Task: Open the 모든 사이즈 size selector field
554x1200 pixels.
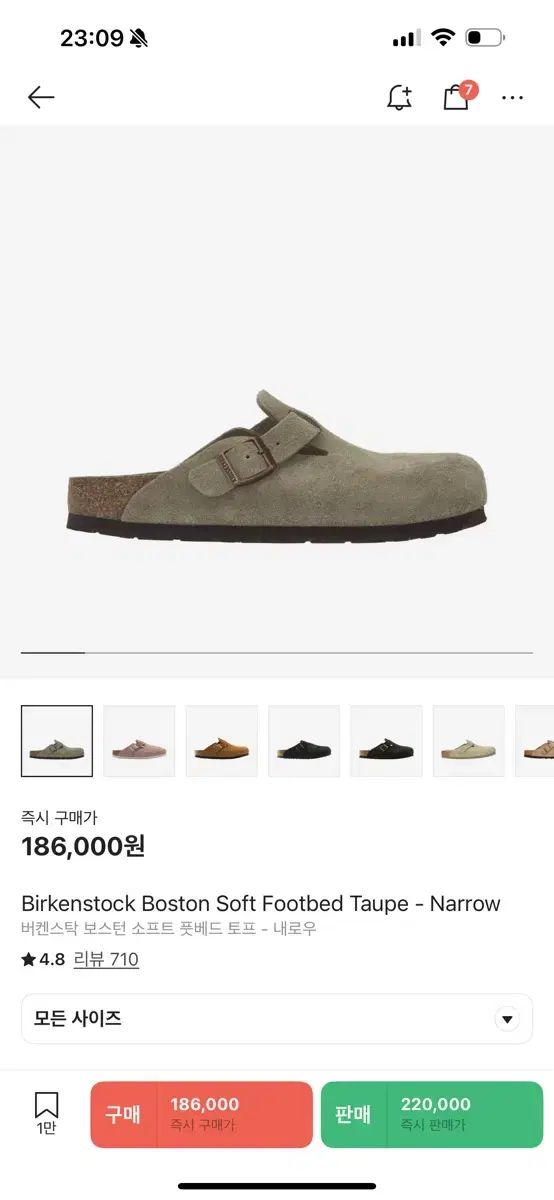Action: [277, 1019]
